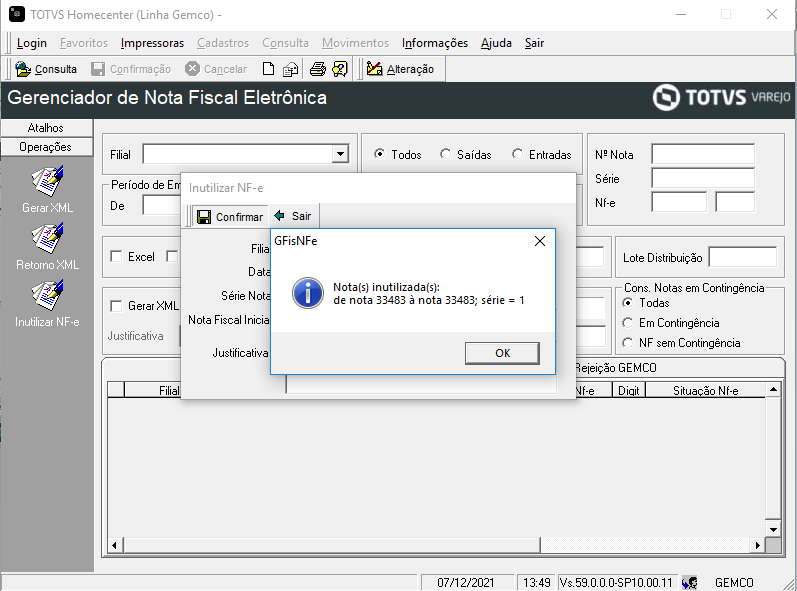This screenshot has width=797, height=591.
Task: Open the Informações menu
Action: (435, 43)
